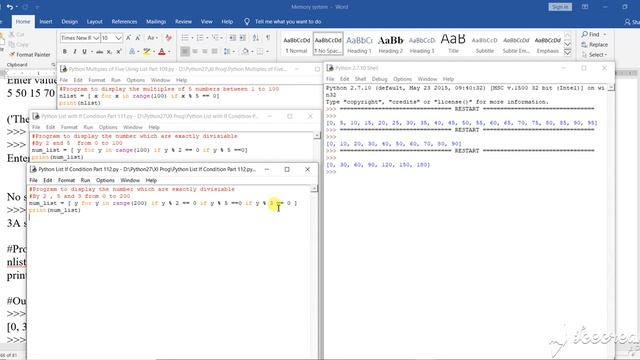
Task: Click the Replace button in Editing group
Action: pos(595,44)
